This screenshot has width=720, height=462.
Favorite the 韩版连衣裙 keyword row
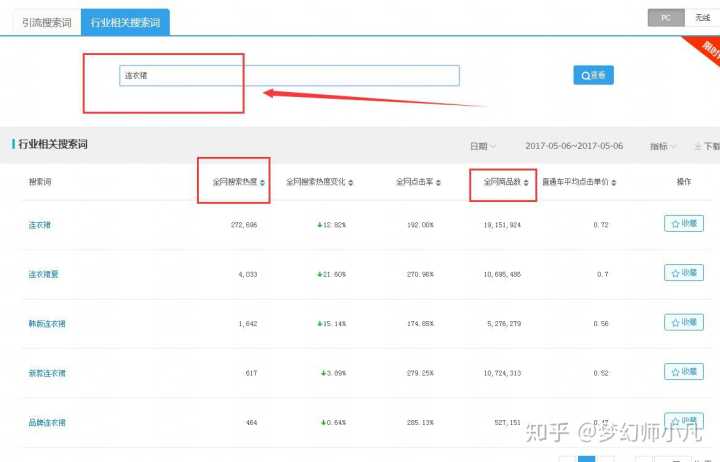[684, 323]
